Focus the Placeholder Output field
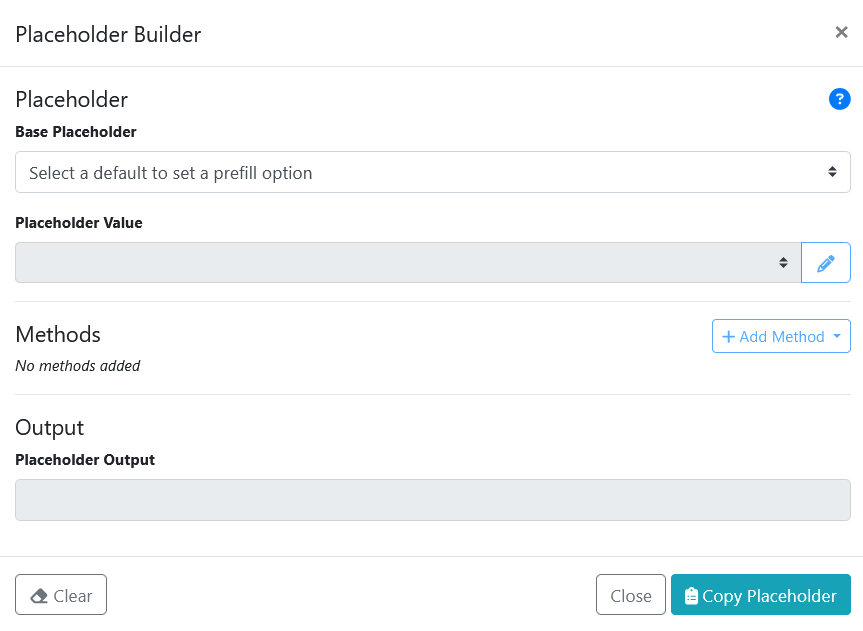This screenshot has height=631, width=863. (x=432, y=500)
